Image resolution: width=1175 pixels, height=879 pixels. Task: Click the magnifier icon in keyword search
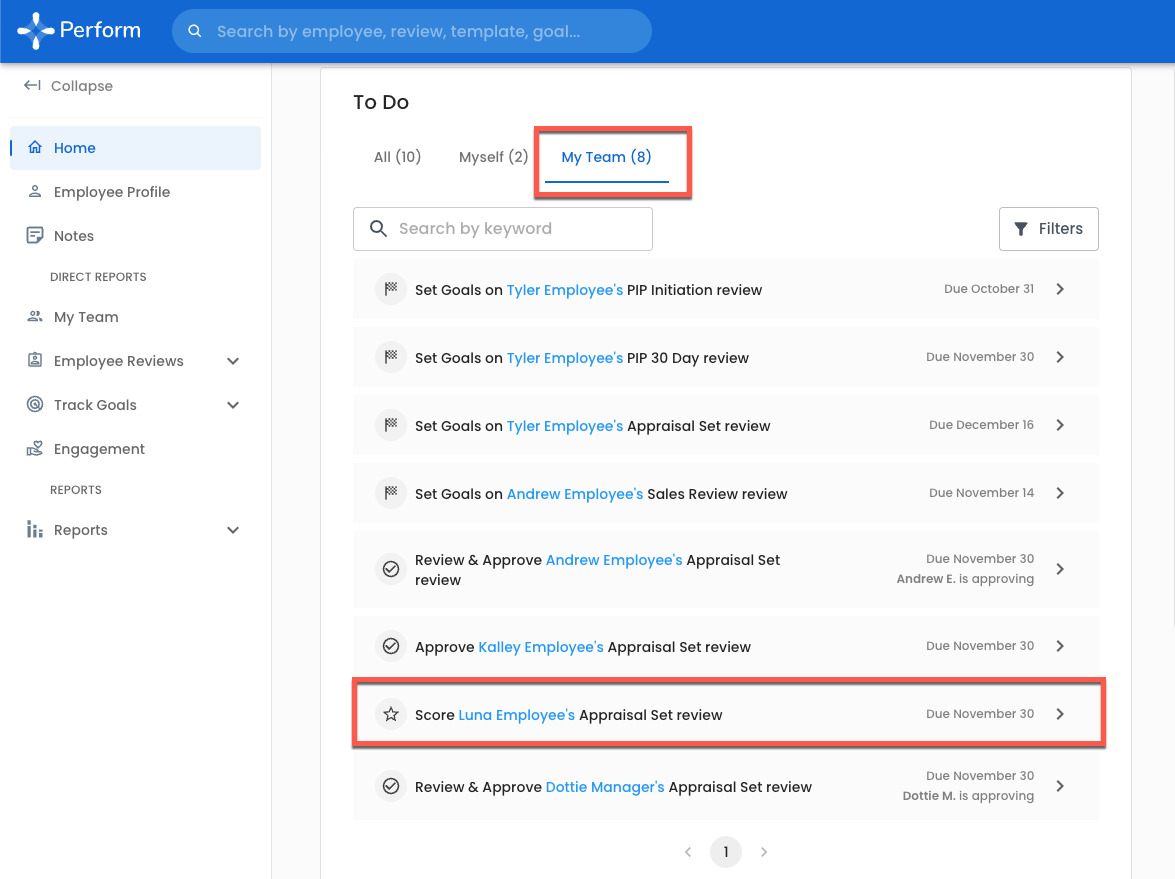click(378, 229)
